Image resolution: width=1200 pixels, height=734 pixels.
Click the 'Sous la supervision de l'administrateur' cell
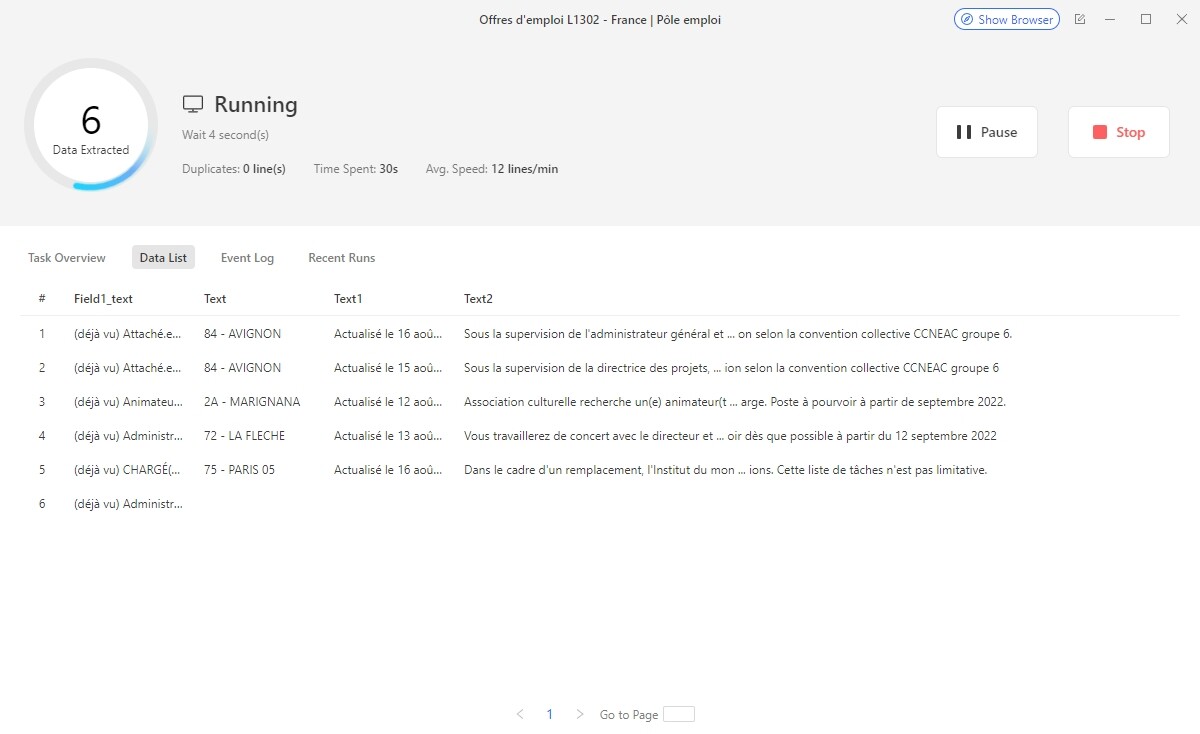[738, 334]
